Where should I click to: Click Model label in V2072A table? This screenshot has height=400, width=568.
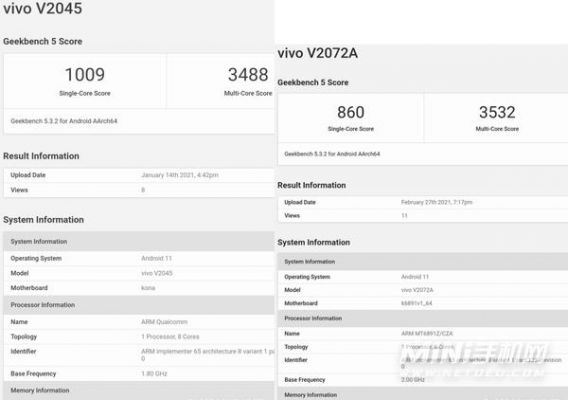tap(292, 290)
